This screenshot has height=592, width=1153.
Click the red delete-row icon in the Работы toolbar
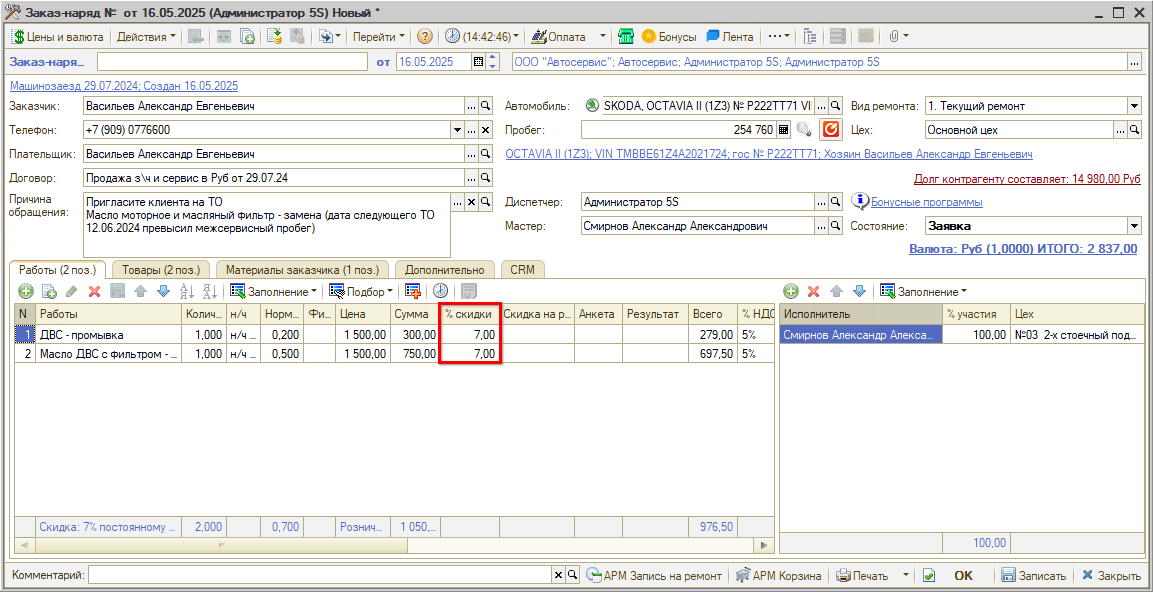[94, 291]
